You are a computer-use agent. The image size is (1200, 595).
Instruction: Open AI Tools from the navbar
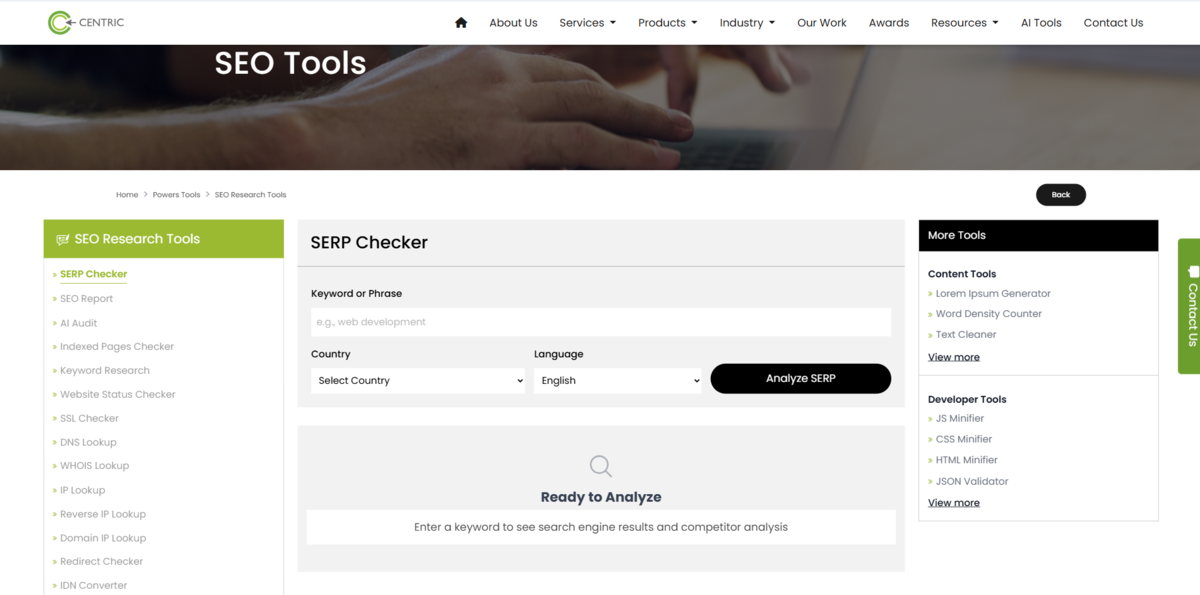tap(1041, 23)
